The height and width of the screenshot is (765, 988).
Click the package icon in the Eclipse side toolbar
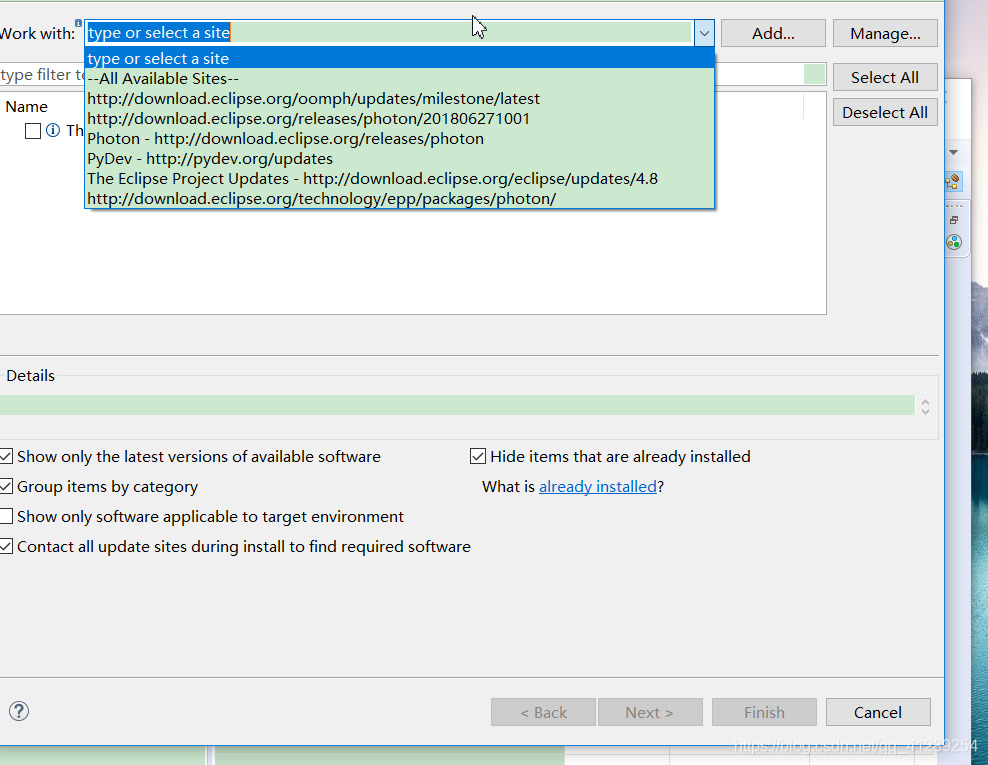tap(953, 182)
